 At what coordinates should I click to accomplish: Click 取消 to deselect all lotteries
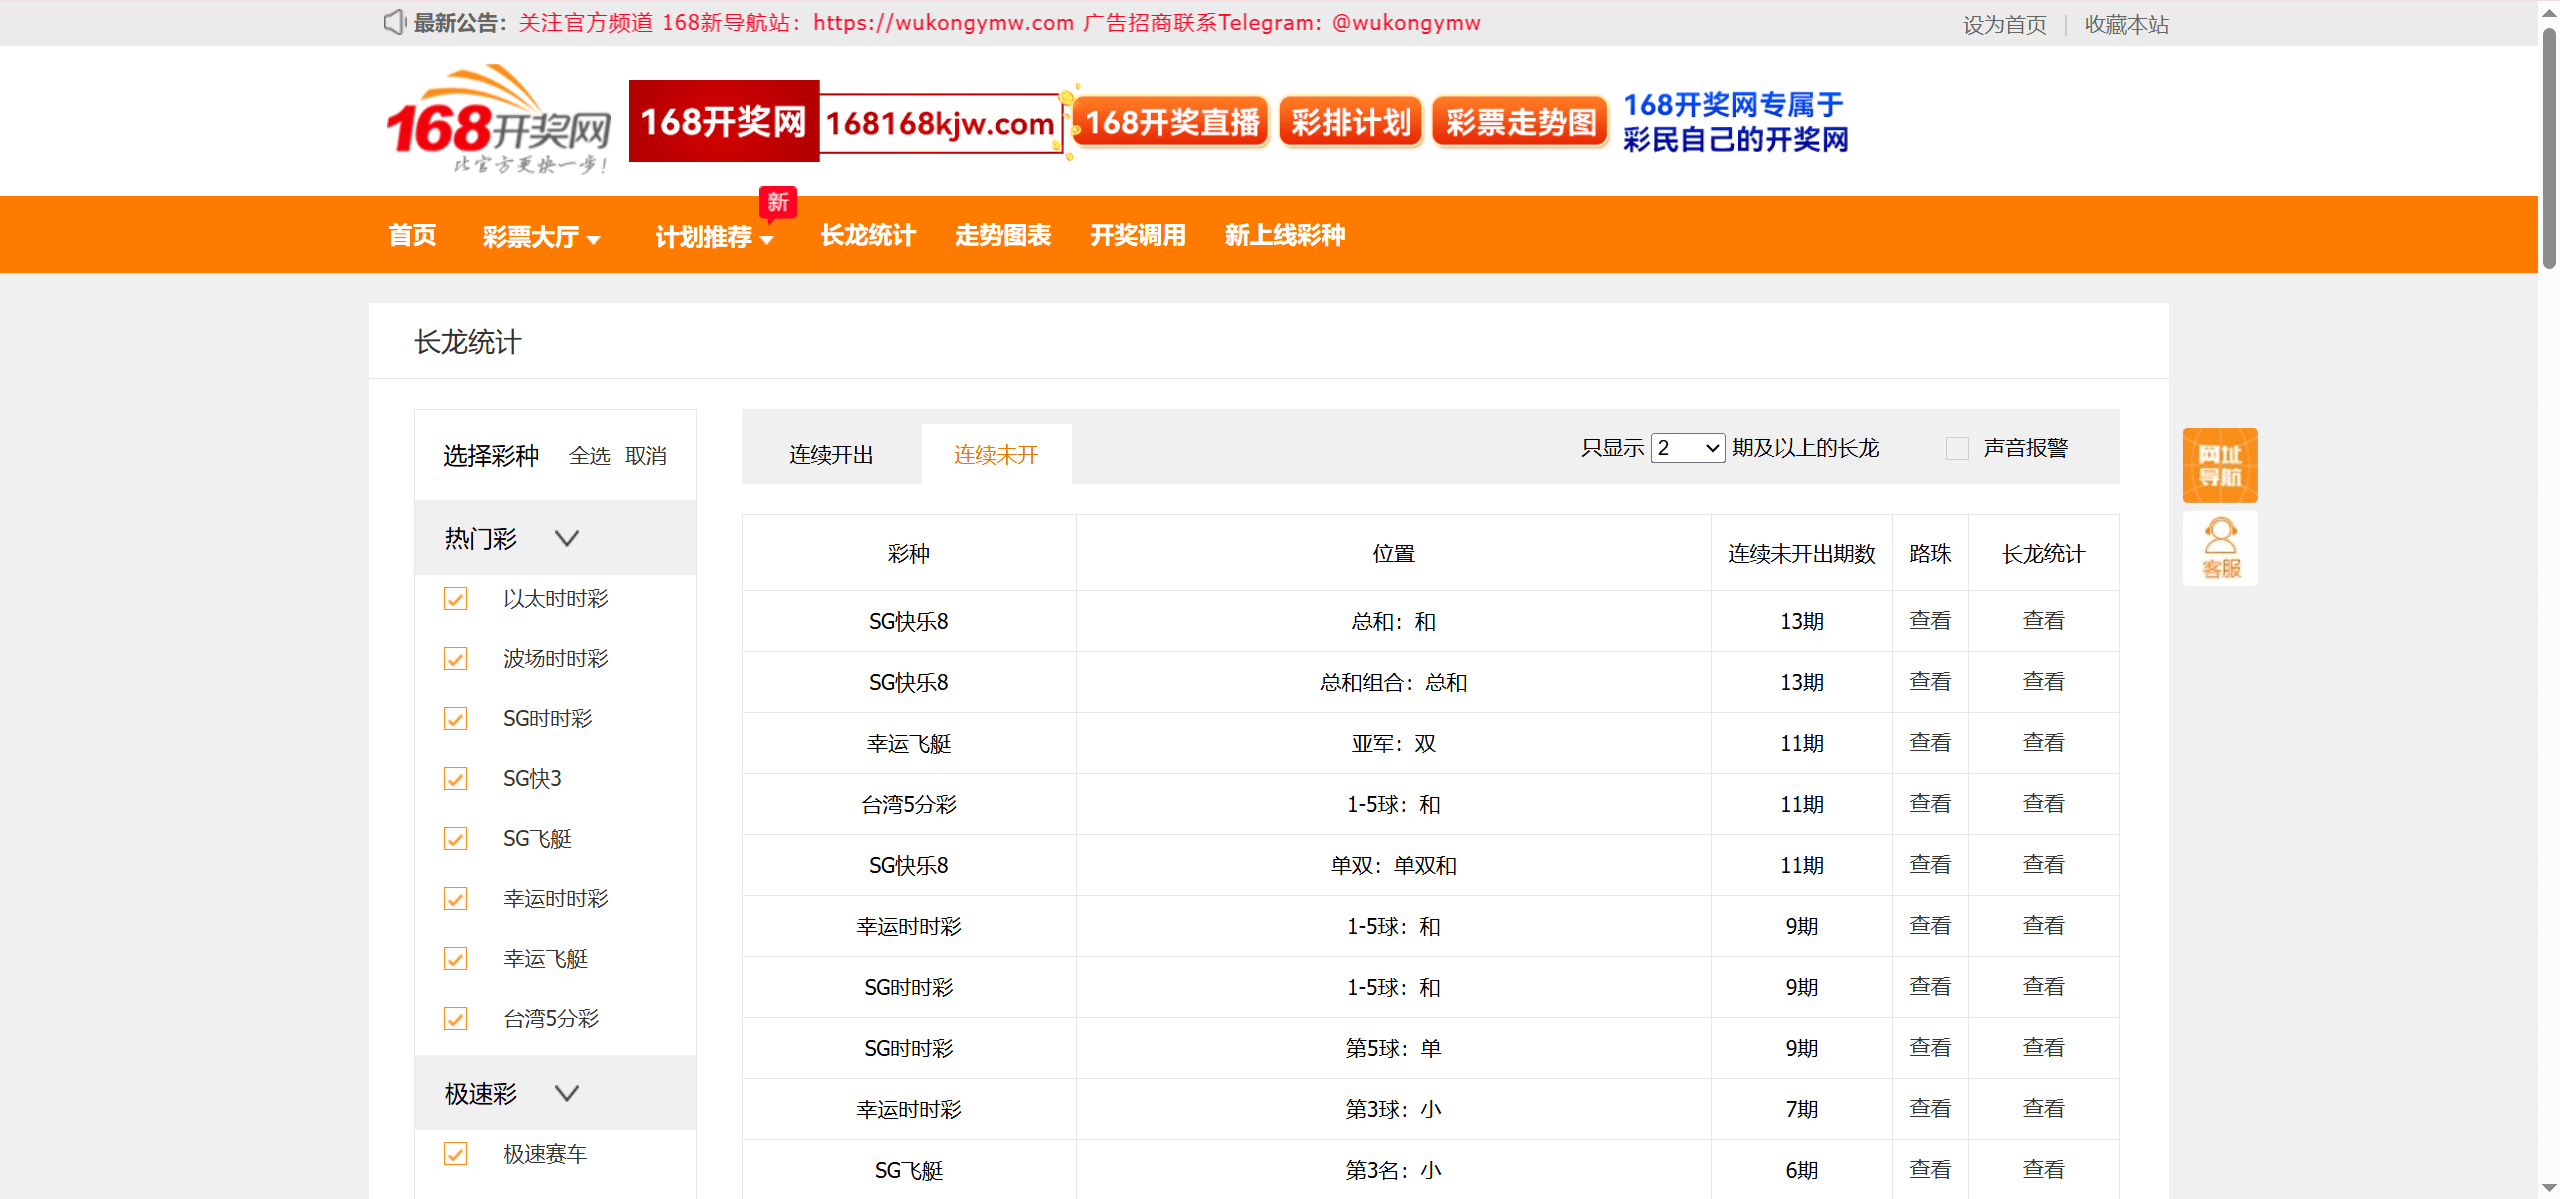pos(645,456)
